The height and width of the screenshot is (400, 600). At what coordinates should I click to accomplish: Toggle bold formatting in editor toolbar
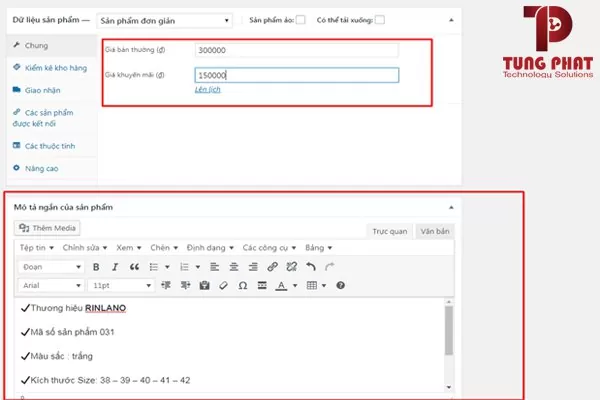pos(96,267)
